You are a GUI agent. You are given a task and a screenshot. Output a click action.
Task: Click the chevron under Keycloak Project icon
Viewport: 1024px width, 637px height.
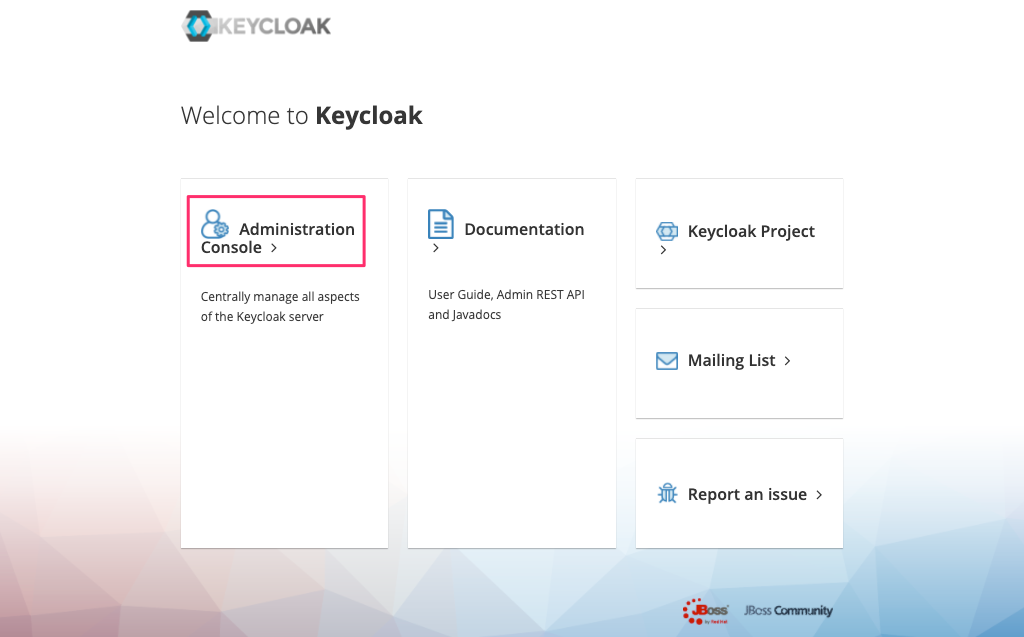664,250
